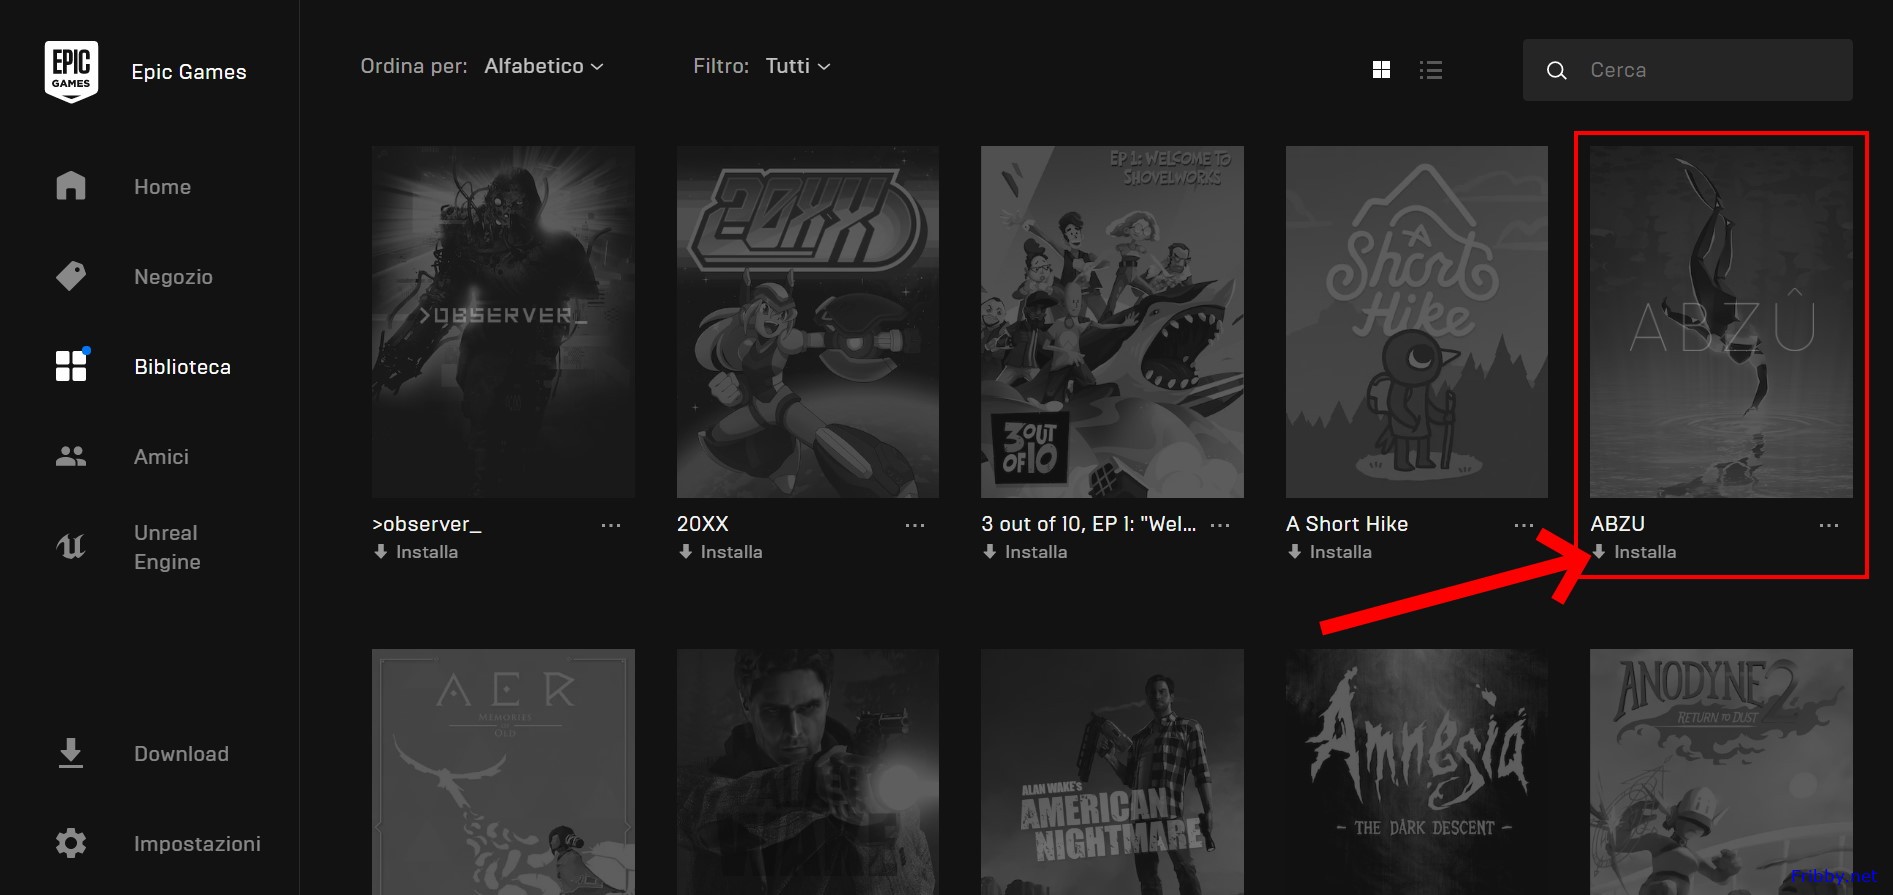Open the Filtro Tutti dropdown
1893x895 pixels.
[798, 66]
